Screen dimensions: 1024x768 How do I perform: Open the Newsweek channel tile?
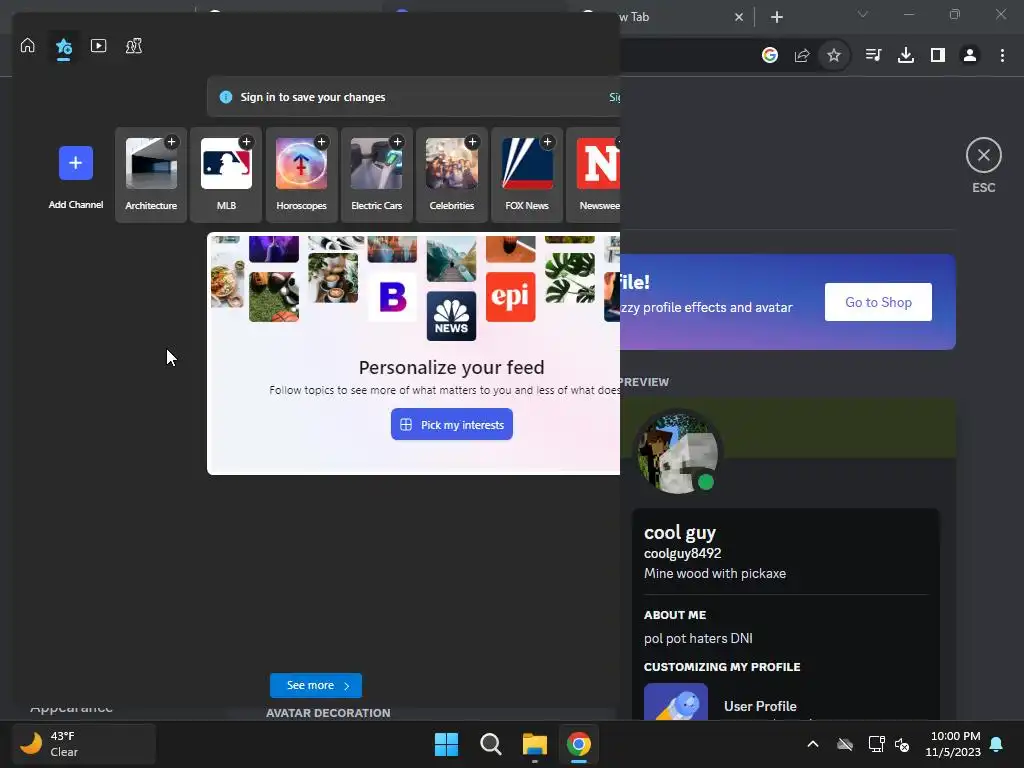pyautogui.click(x=594, y=175)
